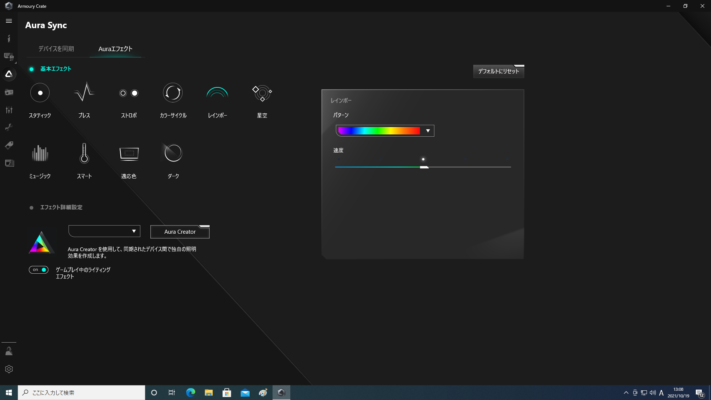Choose the Strobe (ストロボ) effect
This screenshot has width=711, height=400.
128,93
